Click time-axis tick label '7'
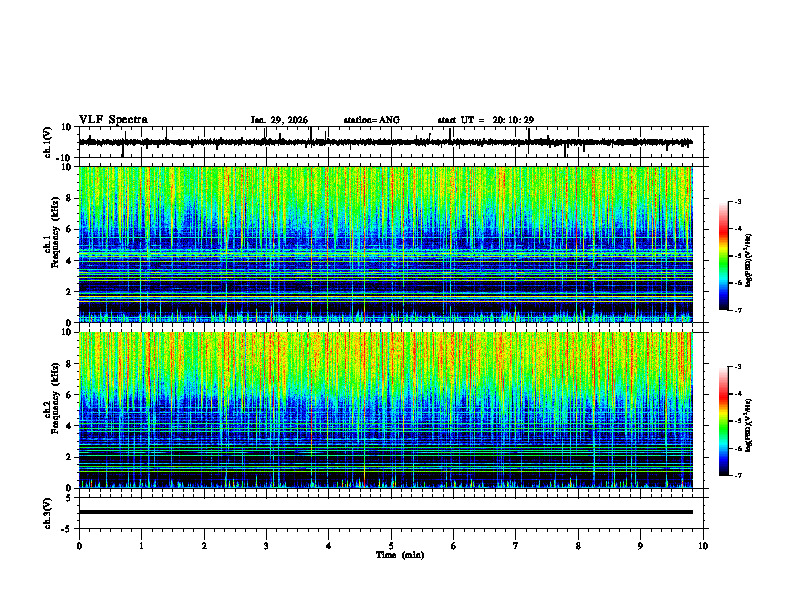 (516, 546)
